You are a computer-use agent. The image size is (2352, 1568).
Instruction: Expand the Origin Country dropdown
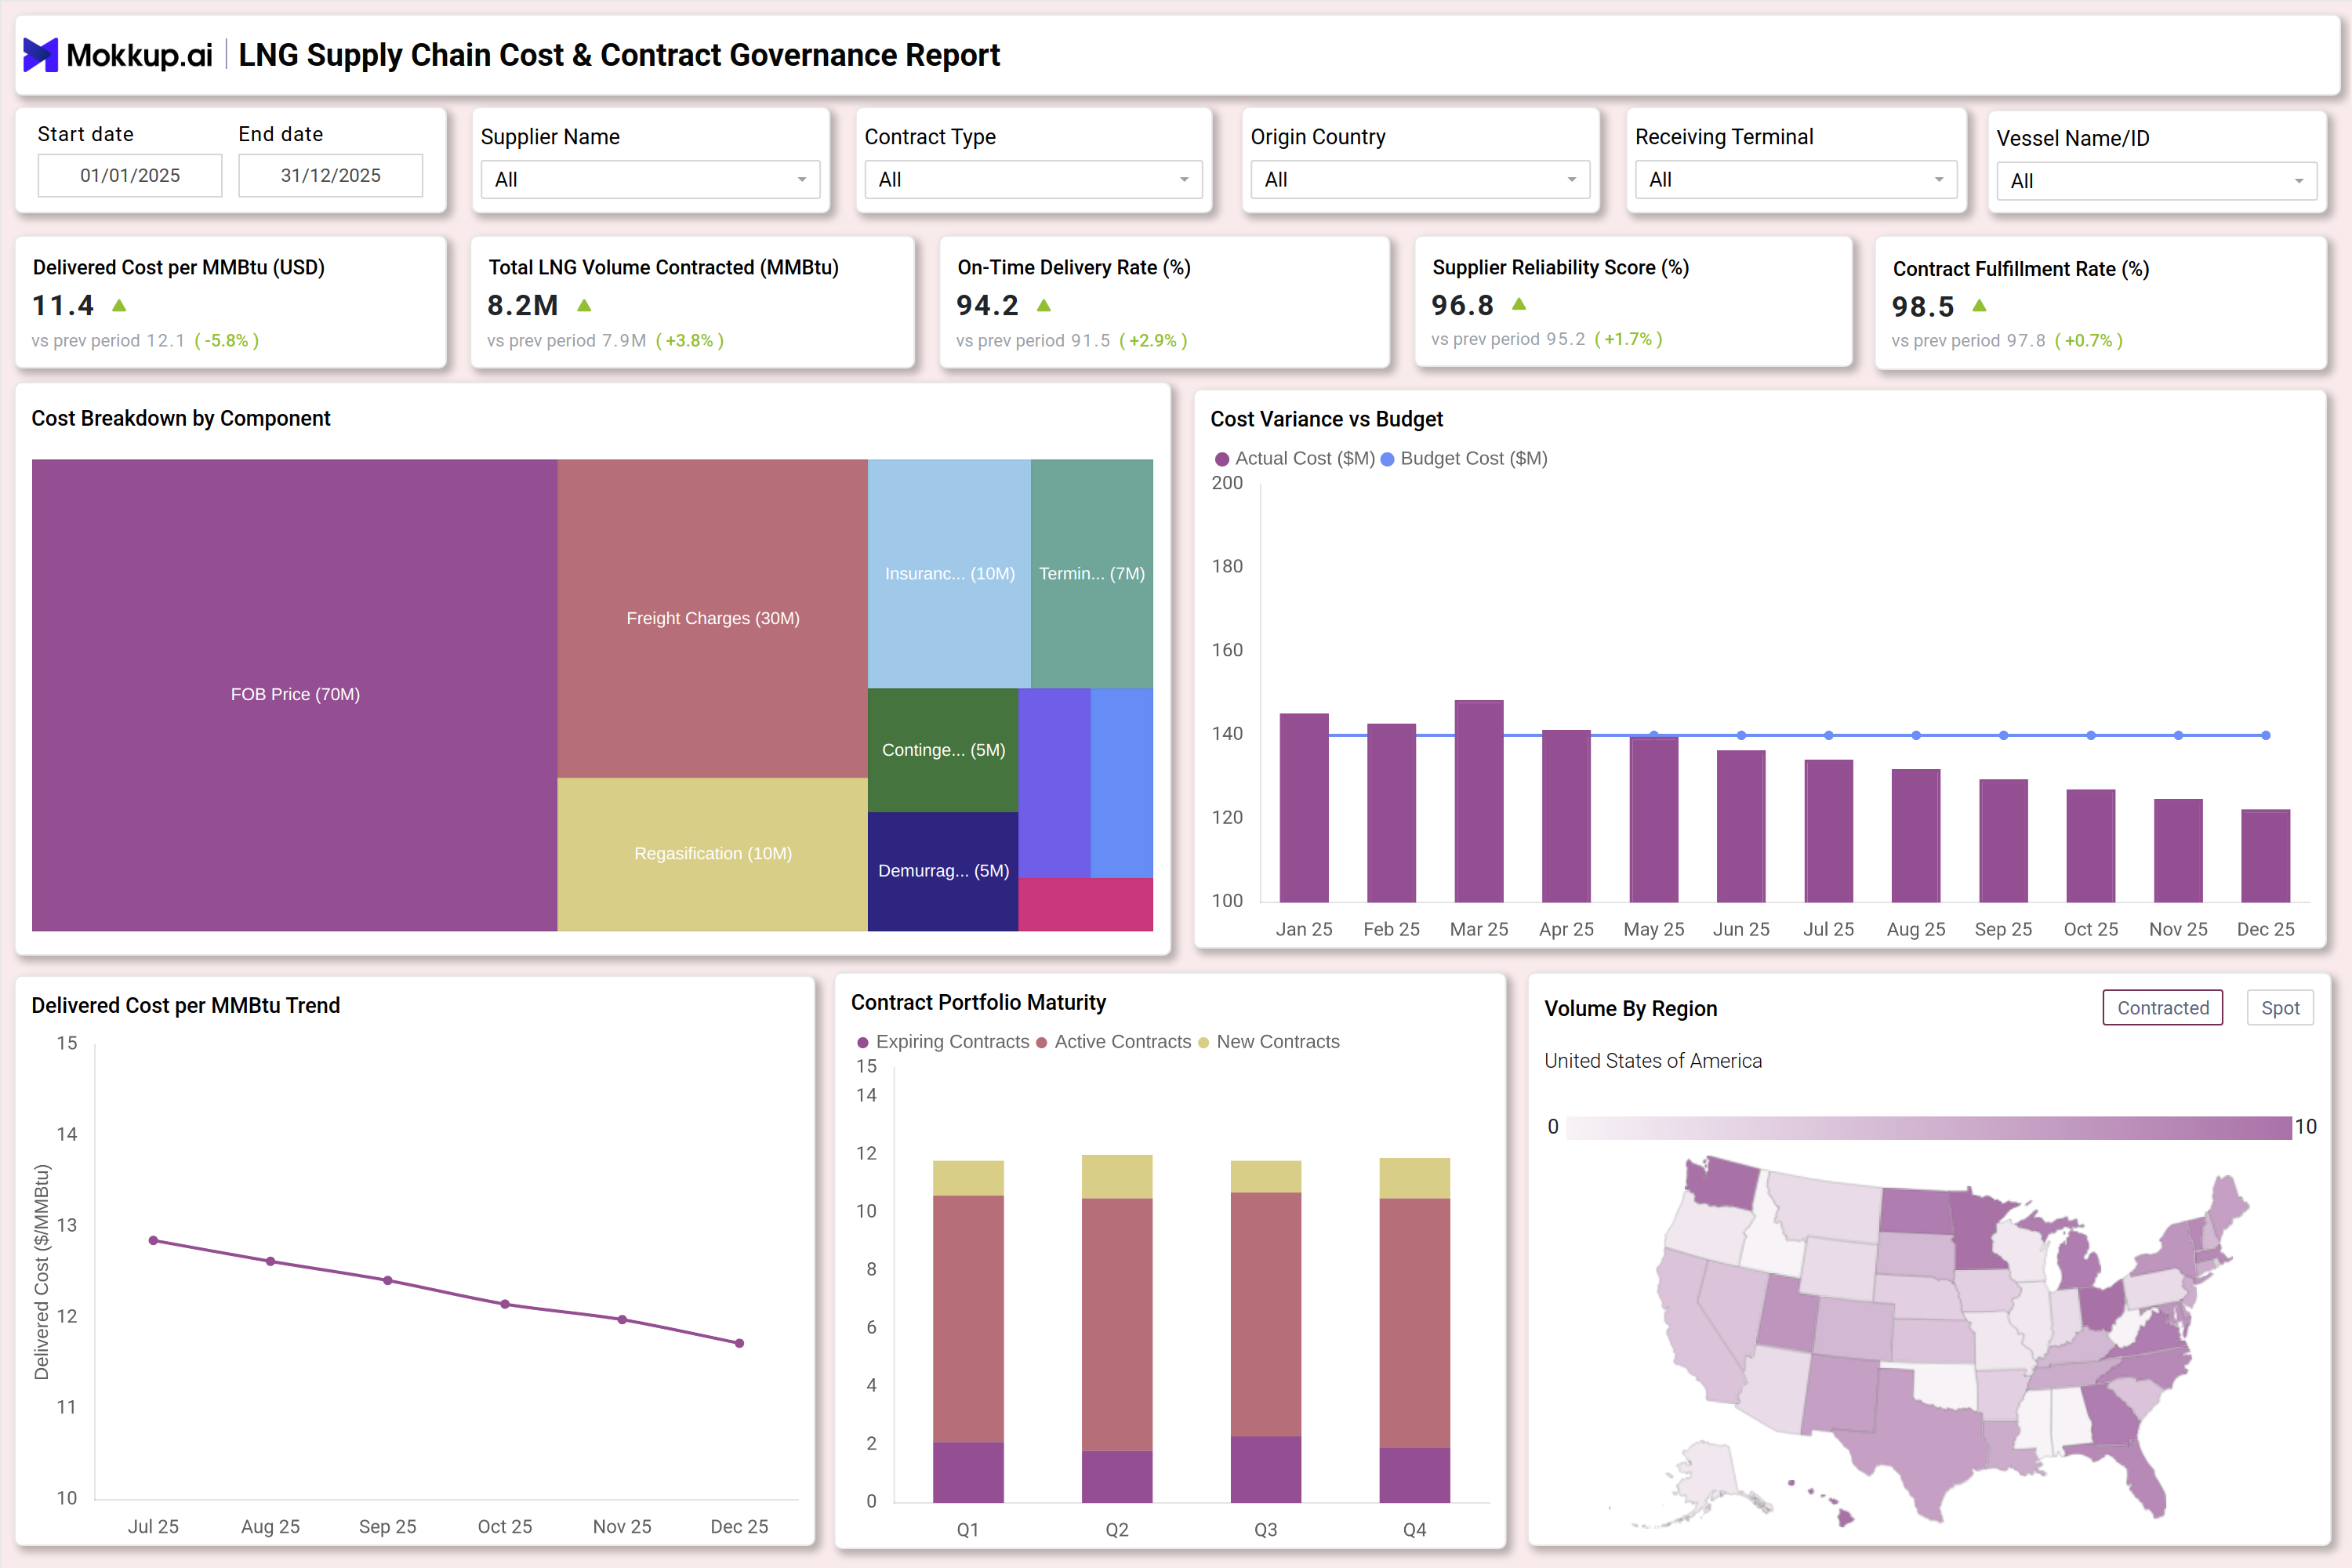(1419, 180)
